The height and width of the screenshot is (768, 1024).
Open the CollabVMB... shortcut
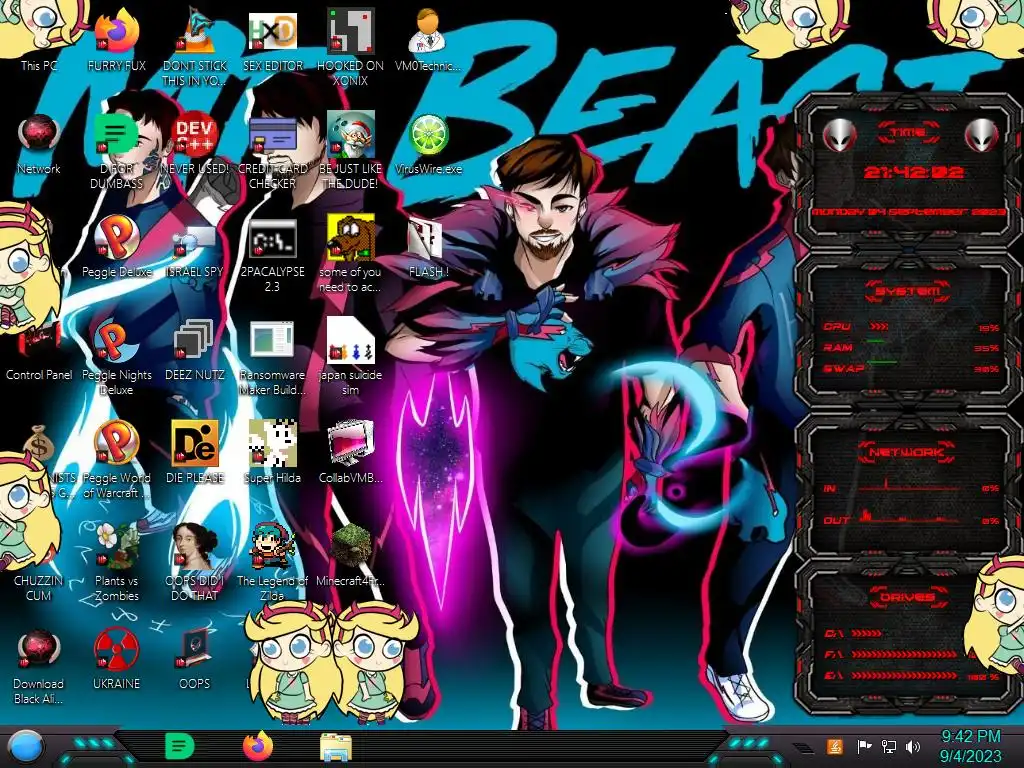click(350, 452)
